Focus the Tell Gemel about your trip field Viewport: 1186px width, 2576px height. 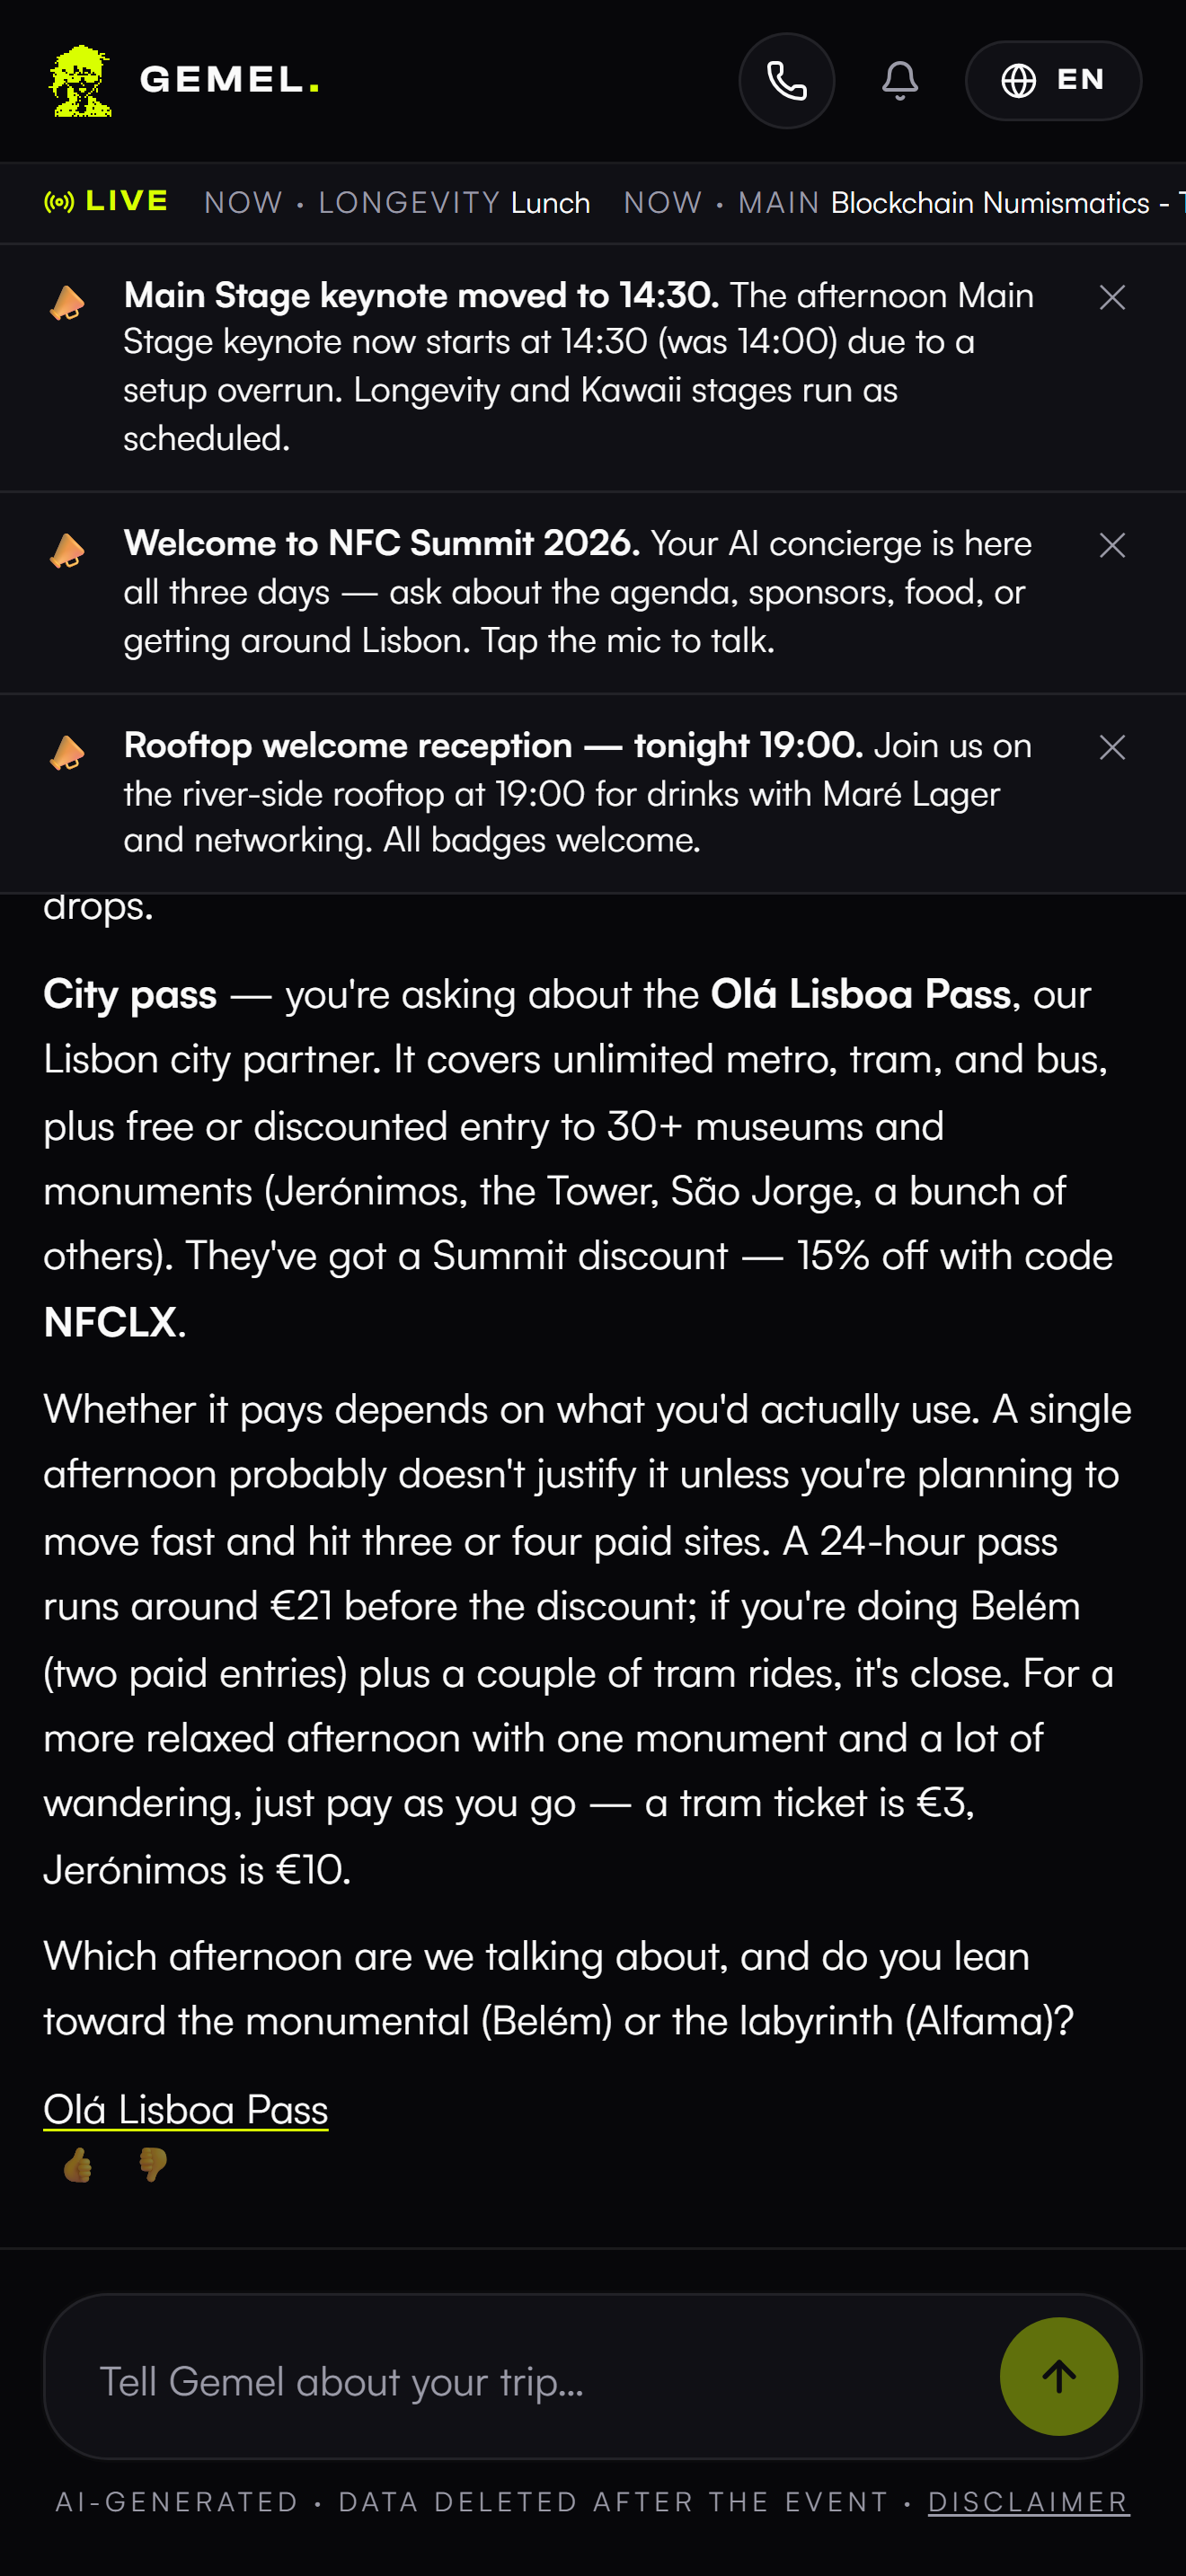point(520,2381)
